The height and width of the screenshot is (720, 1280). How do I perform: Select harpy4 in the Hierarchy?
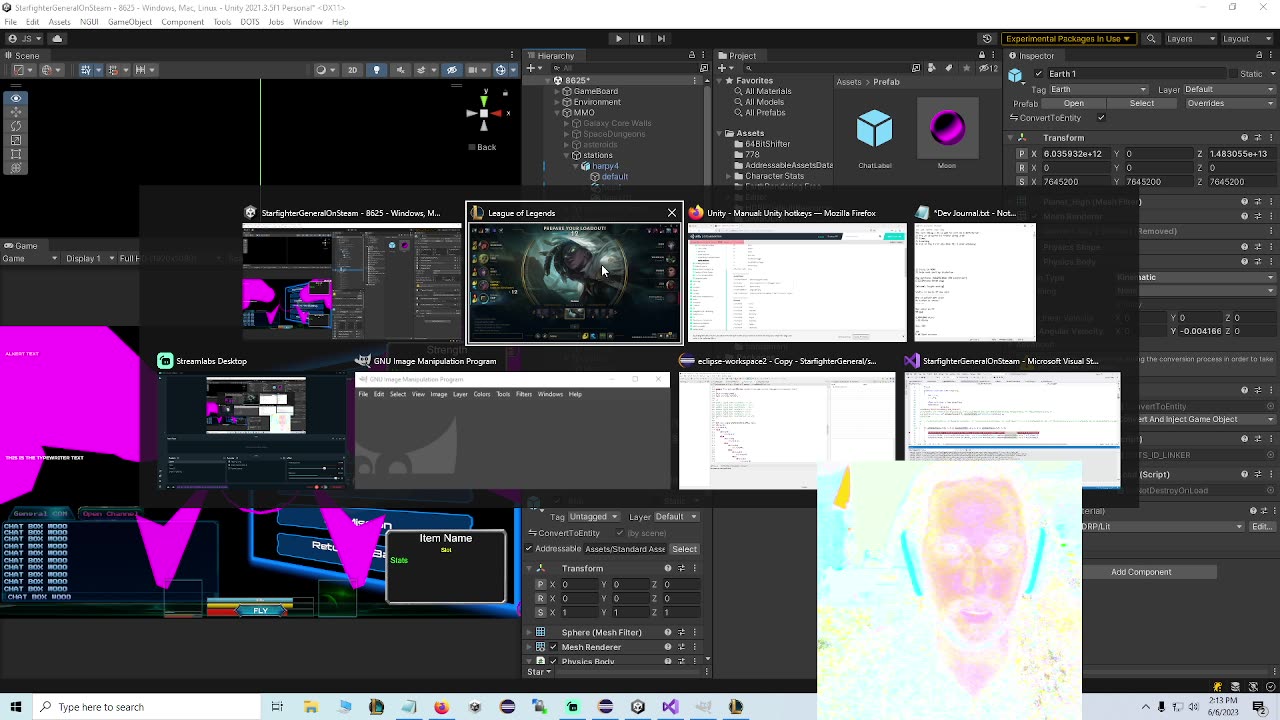[x=606, y=166]
